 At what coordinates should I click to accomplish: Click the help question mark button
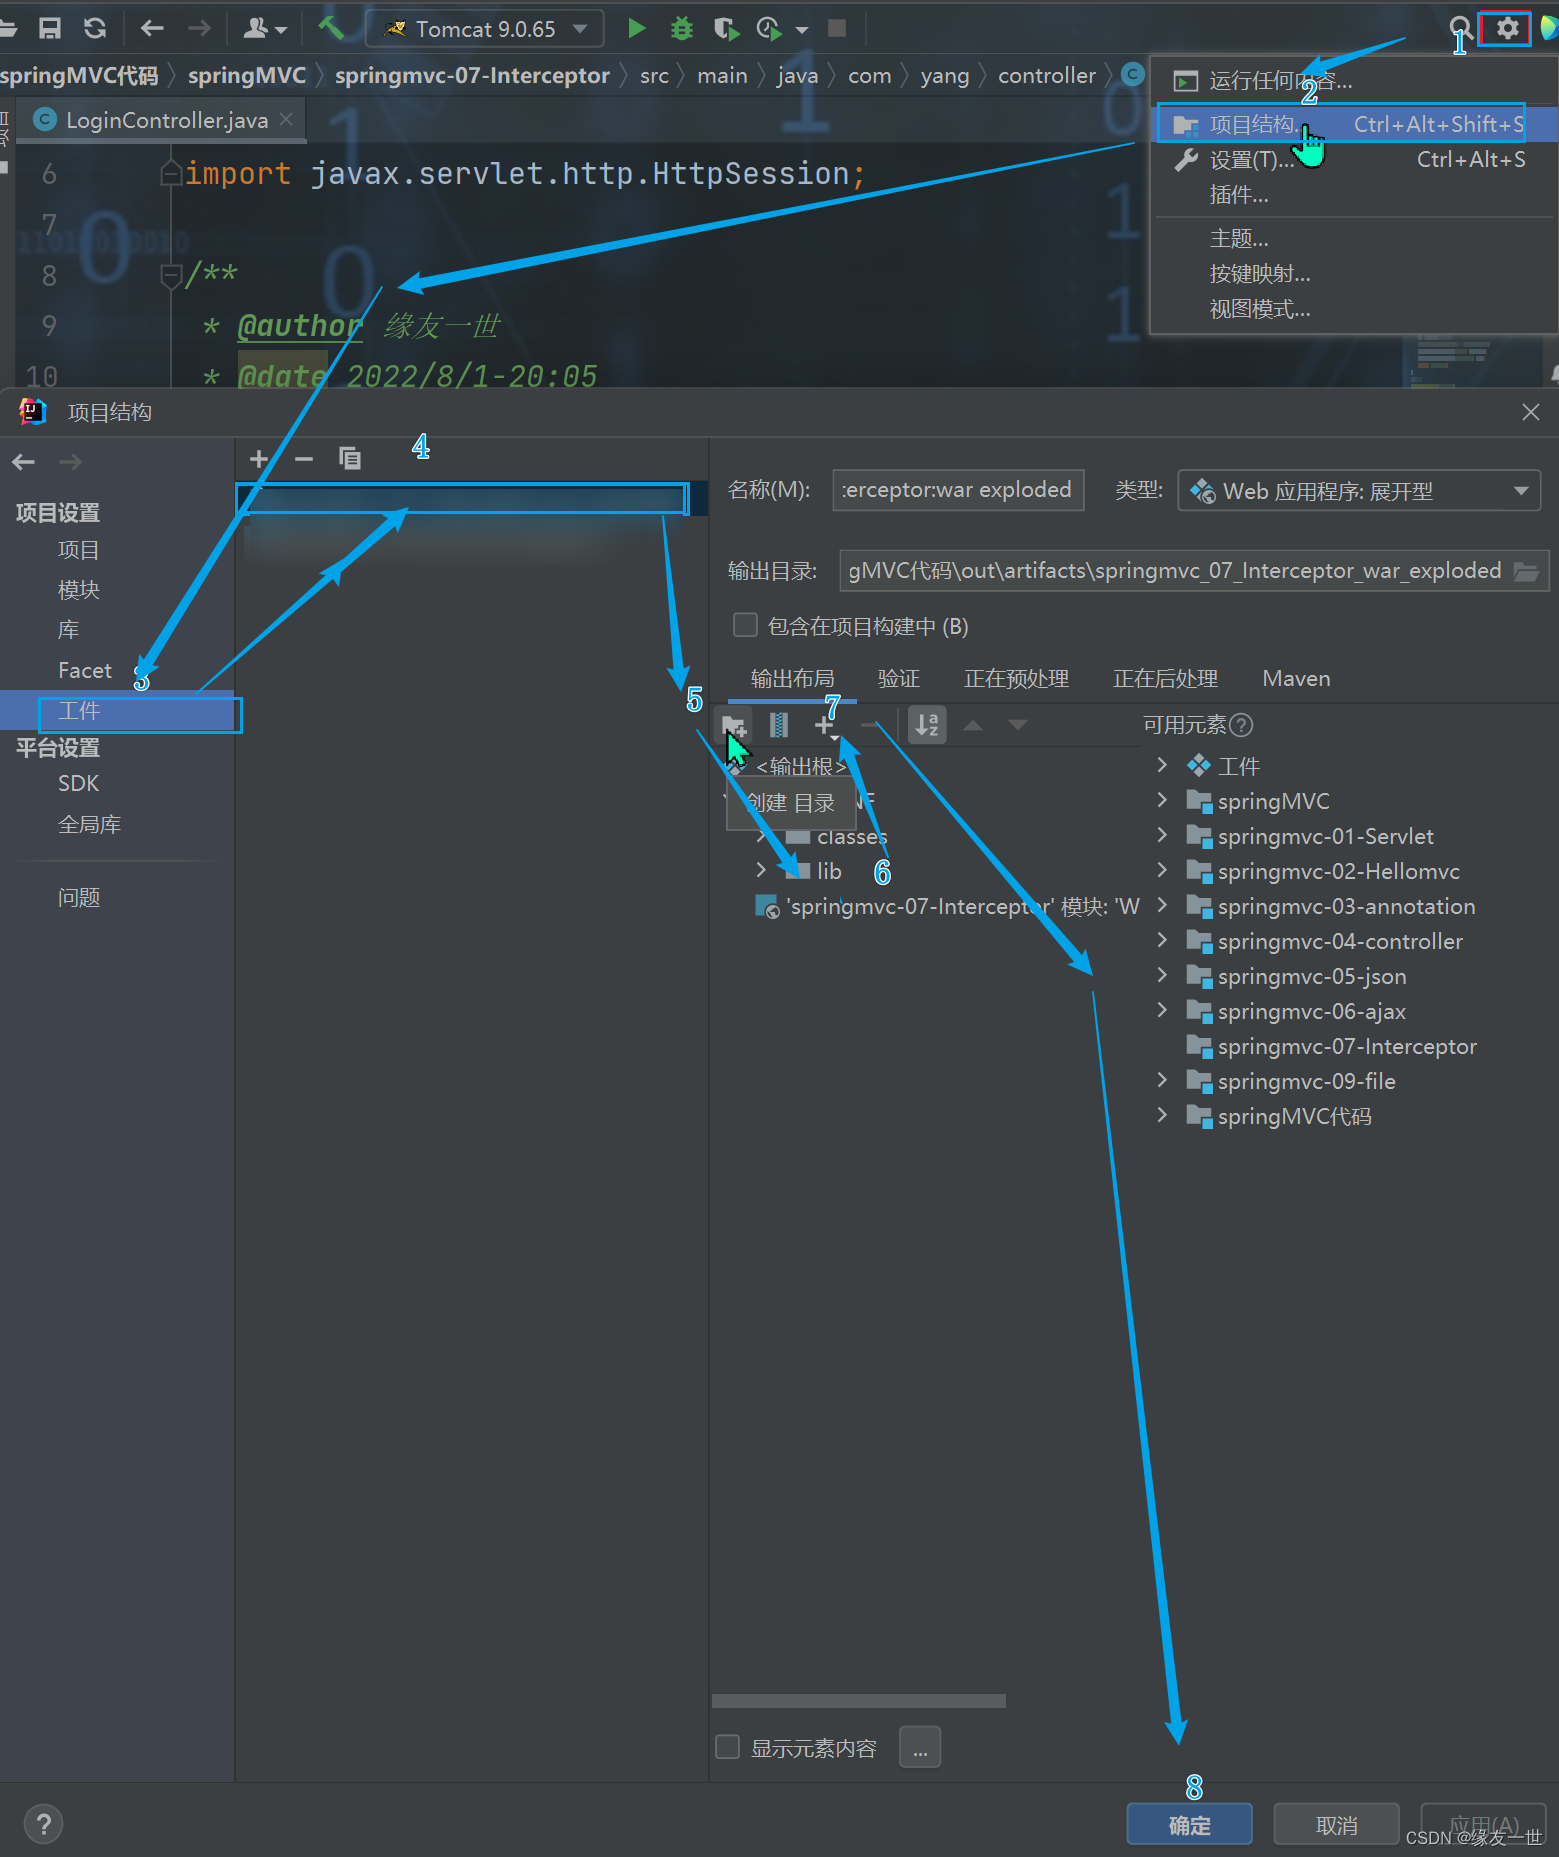tap(43, 1825)
